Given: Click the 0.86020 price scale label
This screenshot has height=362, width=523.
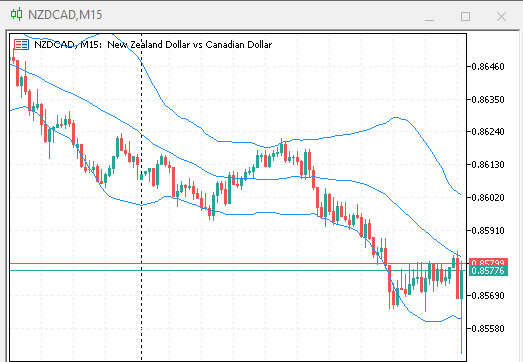Looking at the screenshot, I should tap(488, 198).
